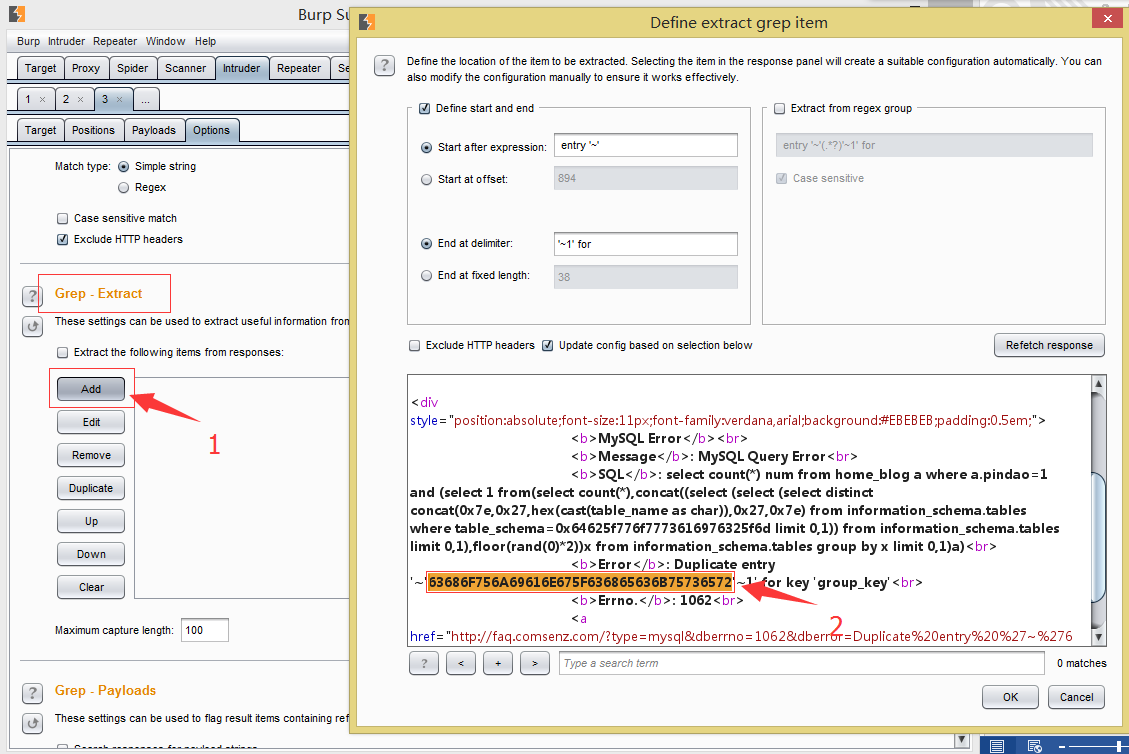Go to next search match
Image resolution: width=1129 pixels, height=754 pixels.
(534, 663)
